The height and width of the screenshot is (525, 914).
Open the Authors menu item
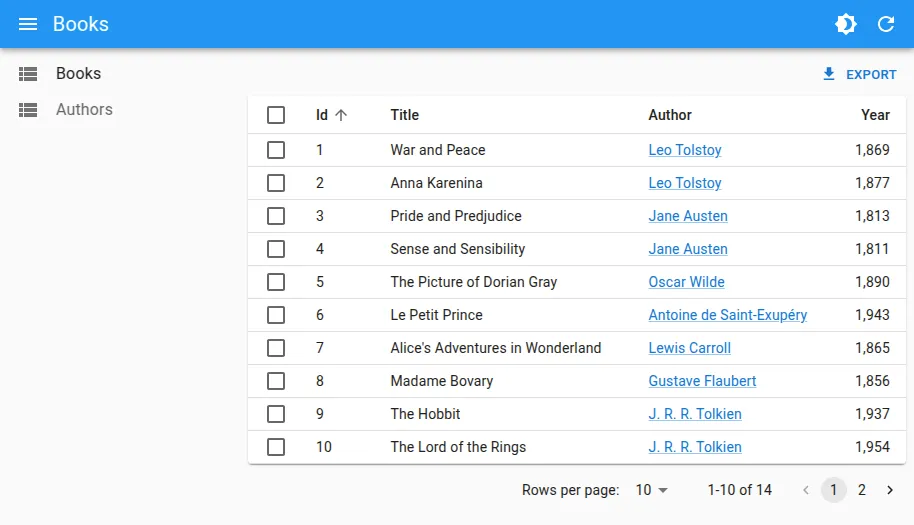84,110
